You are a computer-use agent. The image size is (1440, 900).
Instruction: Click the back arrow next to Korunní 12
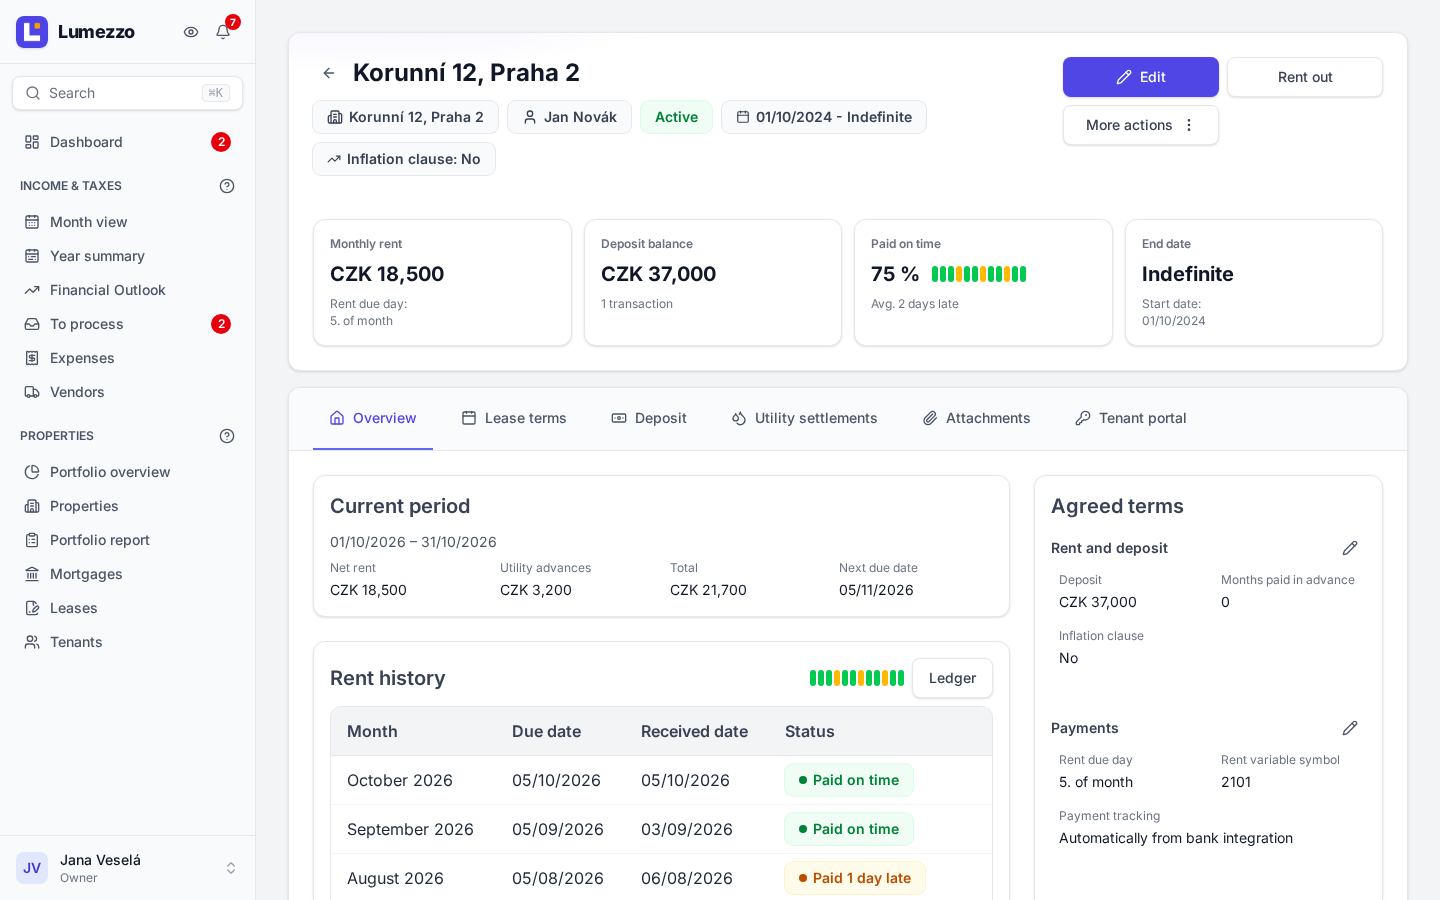point(329,73)
